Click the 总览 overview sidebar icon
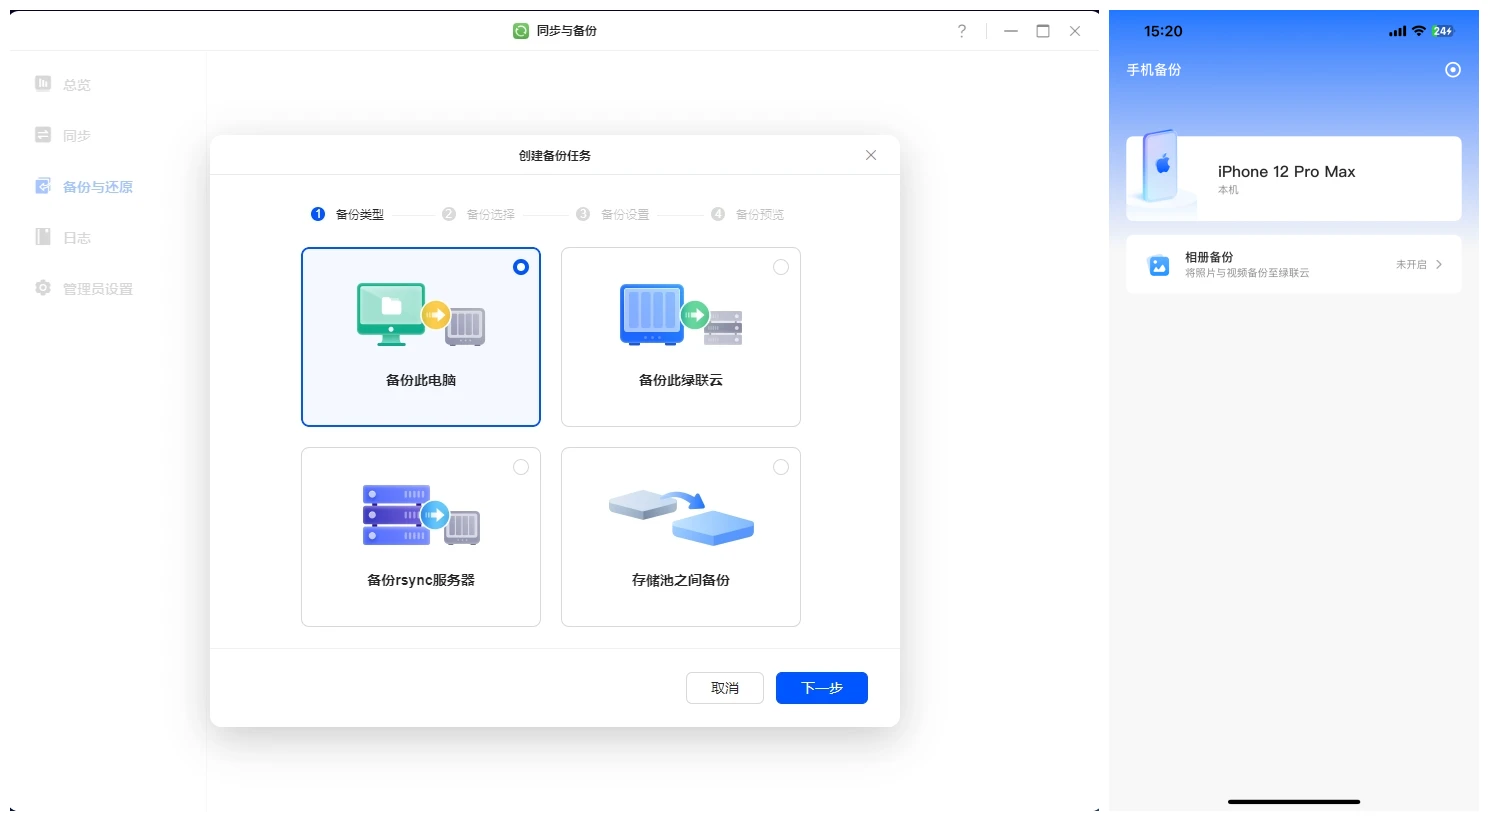 point(43,84)
